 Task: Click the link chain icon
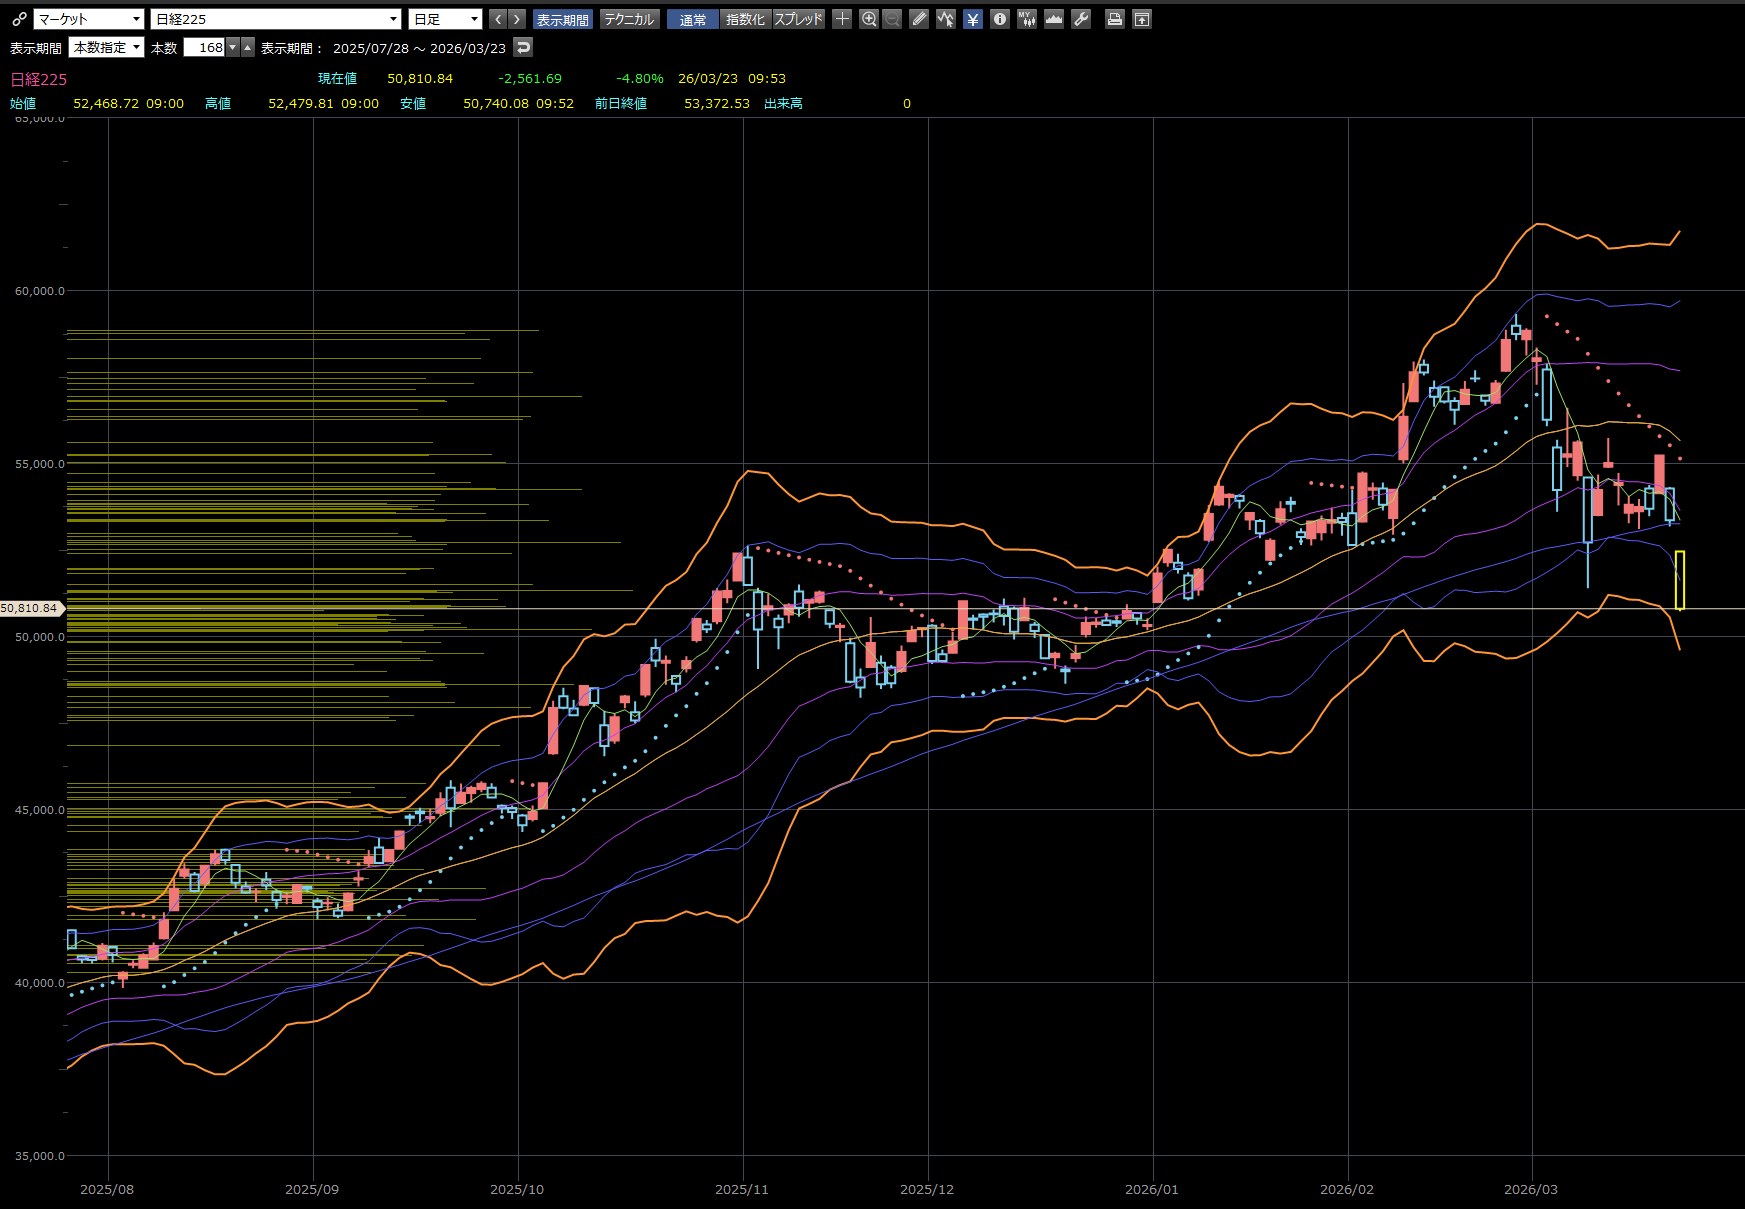pyautogui.click(x=19, y=19)
